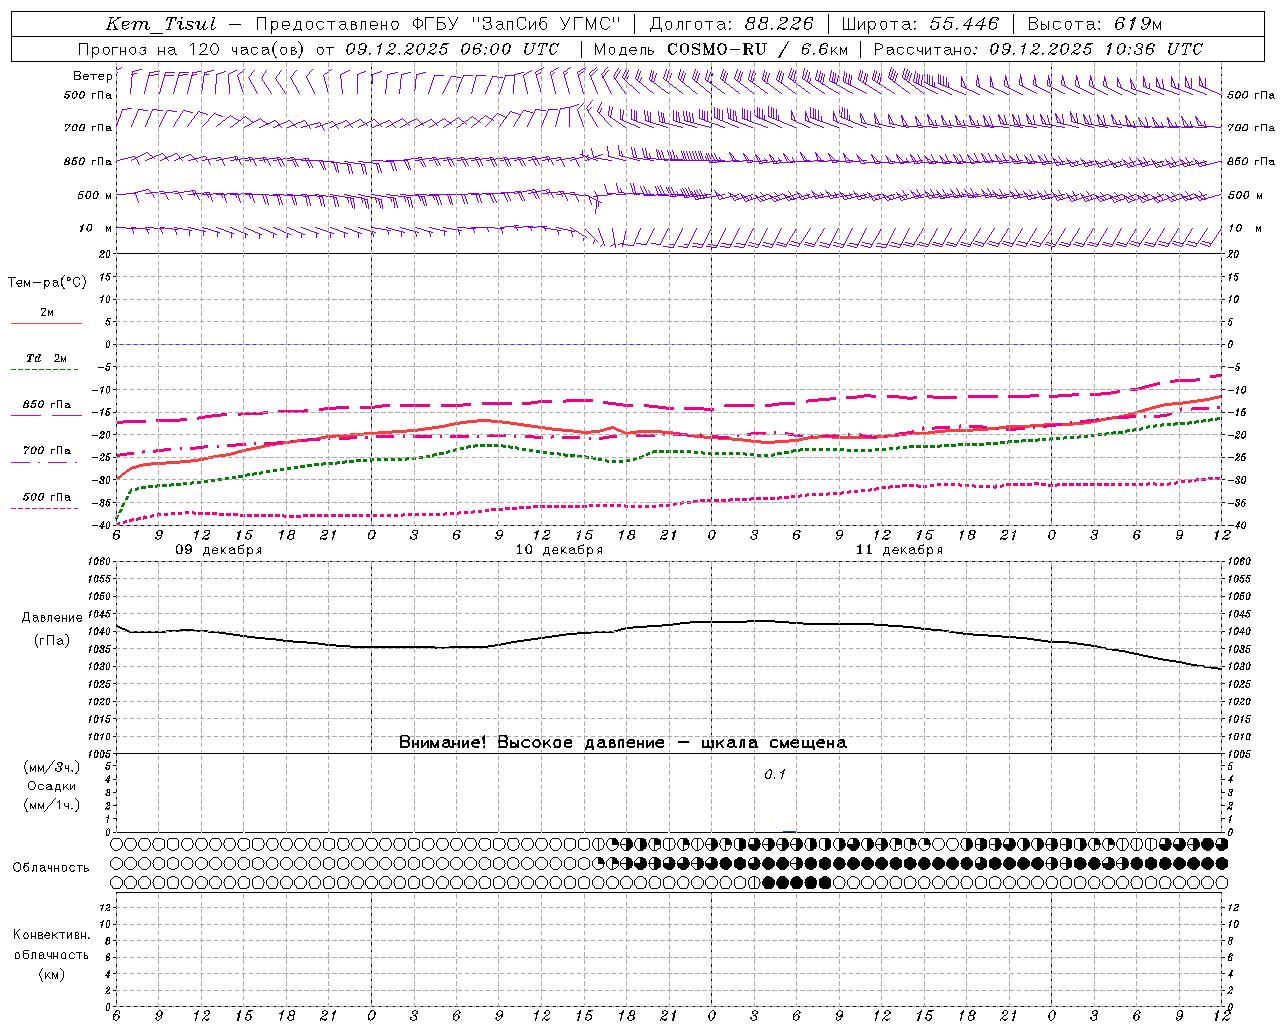This screenshot has width=1280, height=1024.
Task: Click the 10 декабря date label
Action: [559, 550]
